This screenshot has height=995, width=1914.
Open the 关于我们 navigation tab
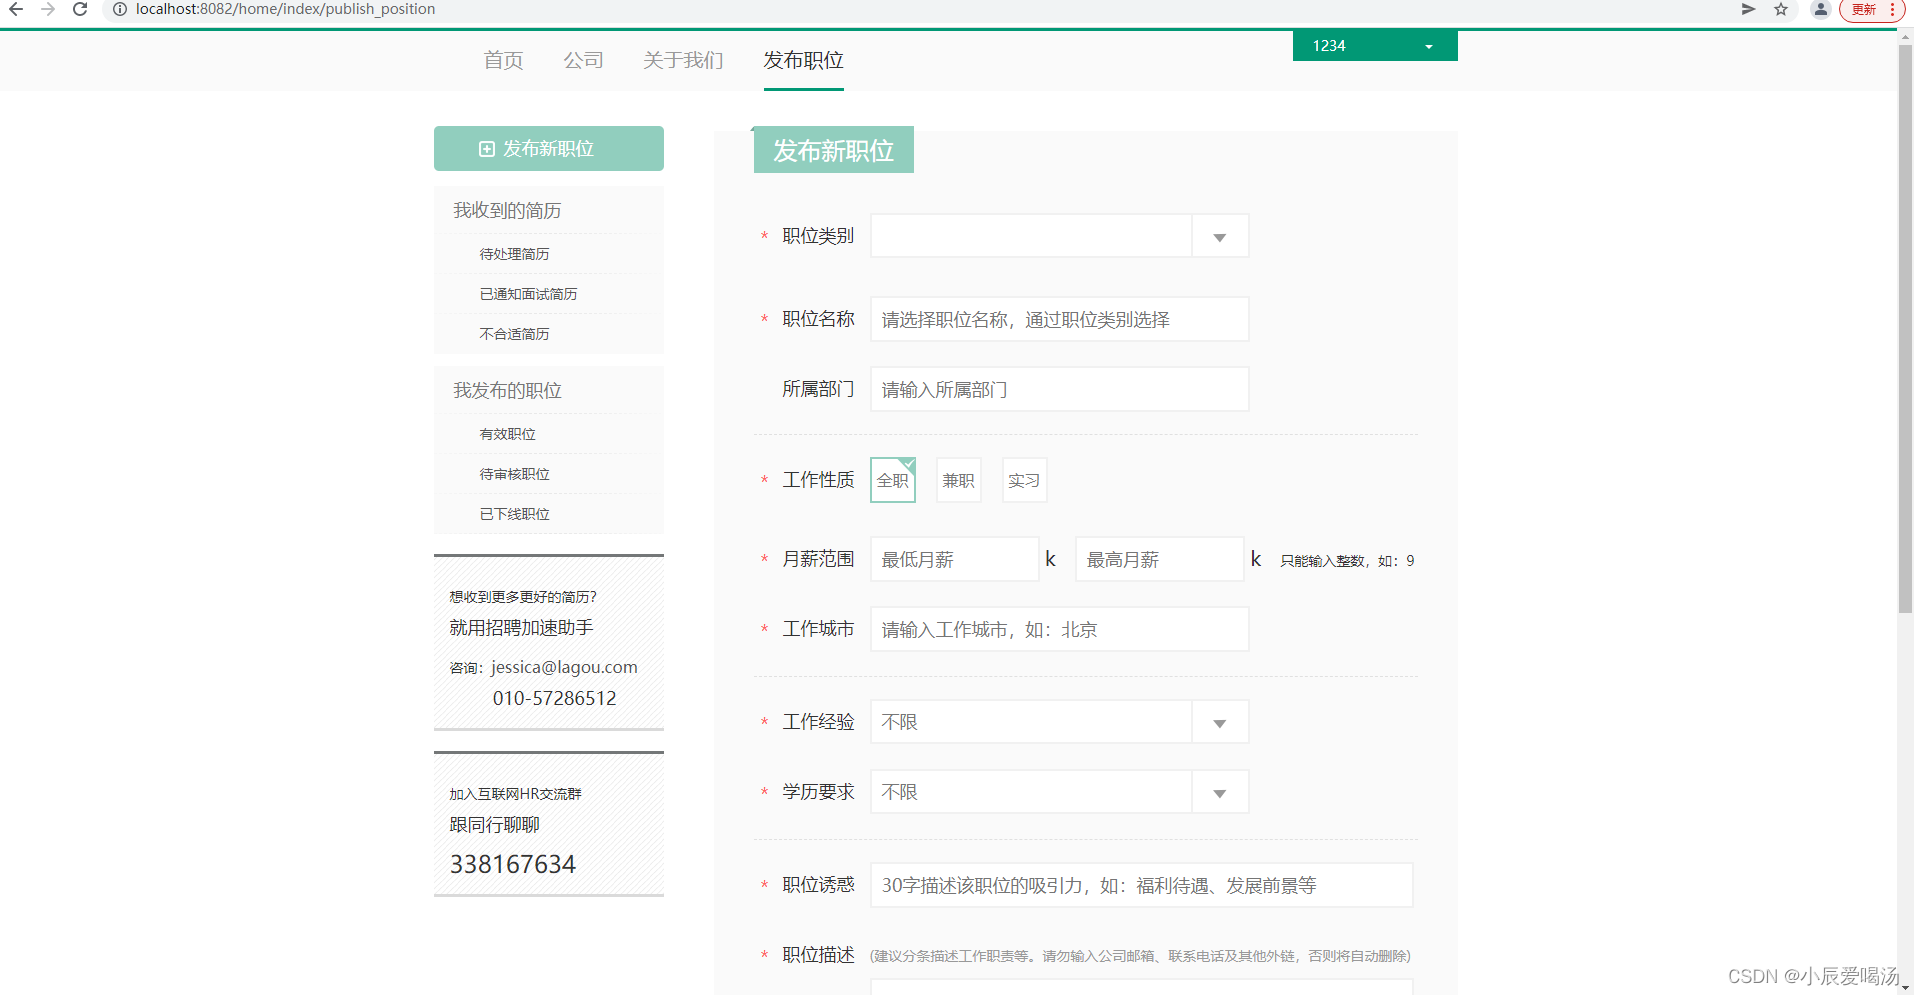pyautogui.click(x=683, y=60)
